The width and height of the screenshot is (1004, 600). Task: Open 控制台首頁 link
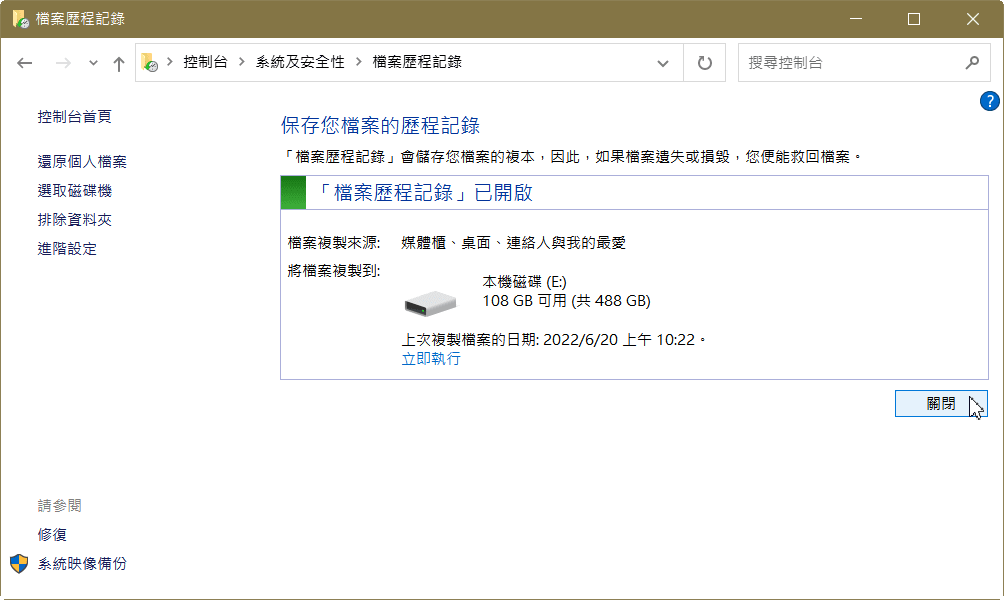(74, 117)
